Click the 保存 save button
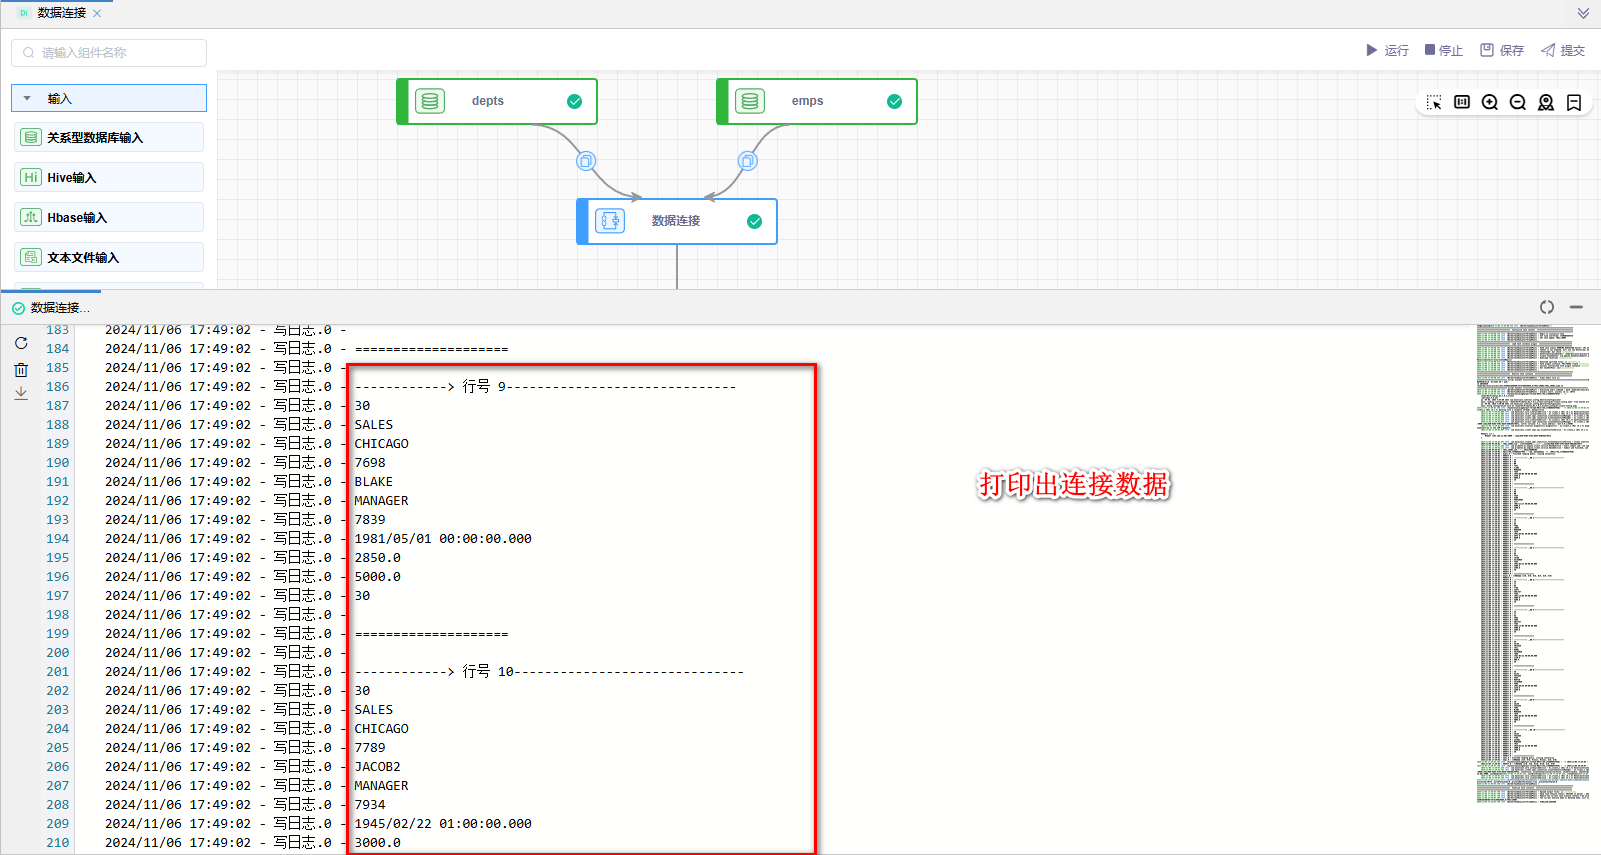This screenshot has width=1601, height=855. [1502, 50]
